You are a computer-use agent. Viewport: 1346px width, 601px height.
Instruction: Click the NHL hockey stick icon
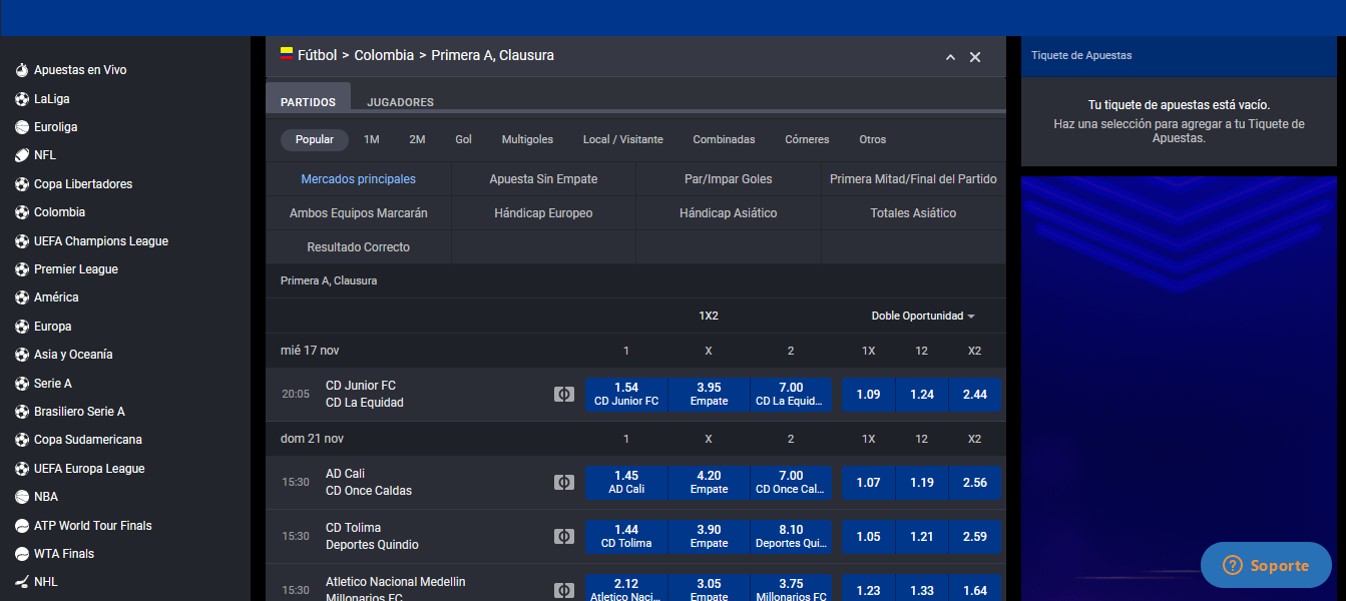(22, 581)
